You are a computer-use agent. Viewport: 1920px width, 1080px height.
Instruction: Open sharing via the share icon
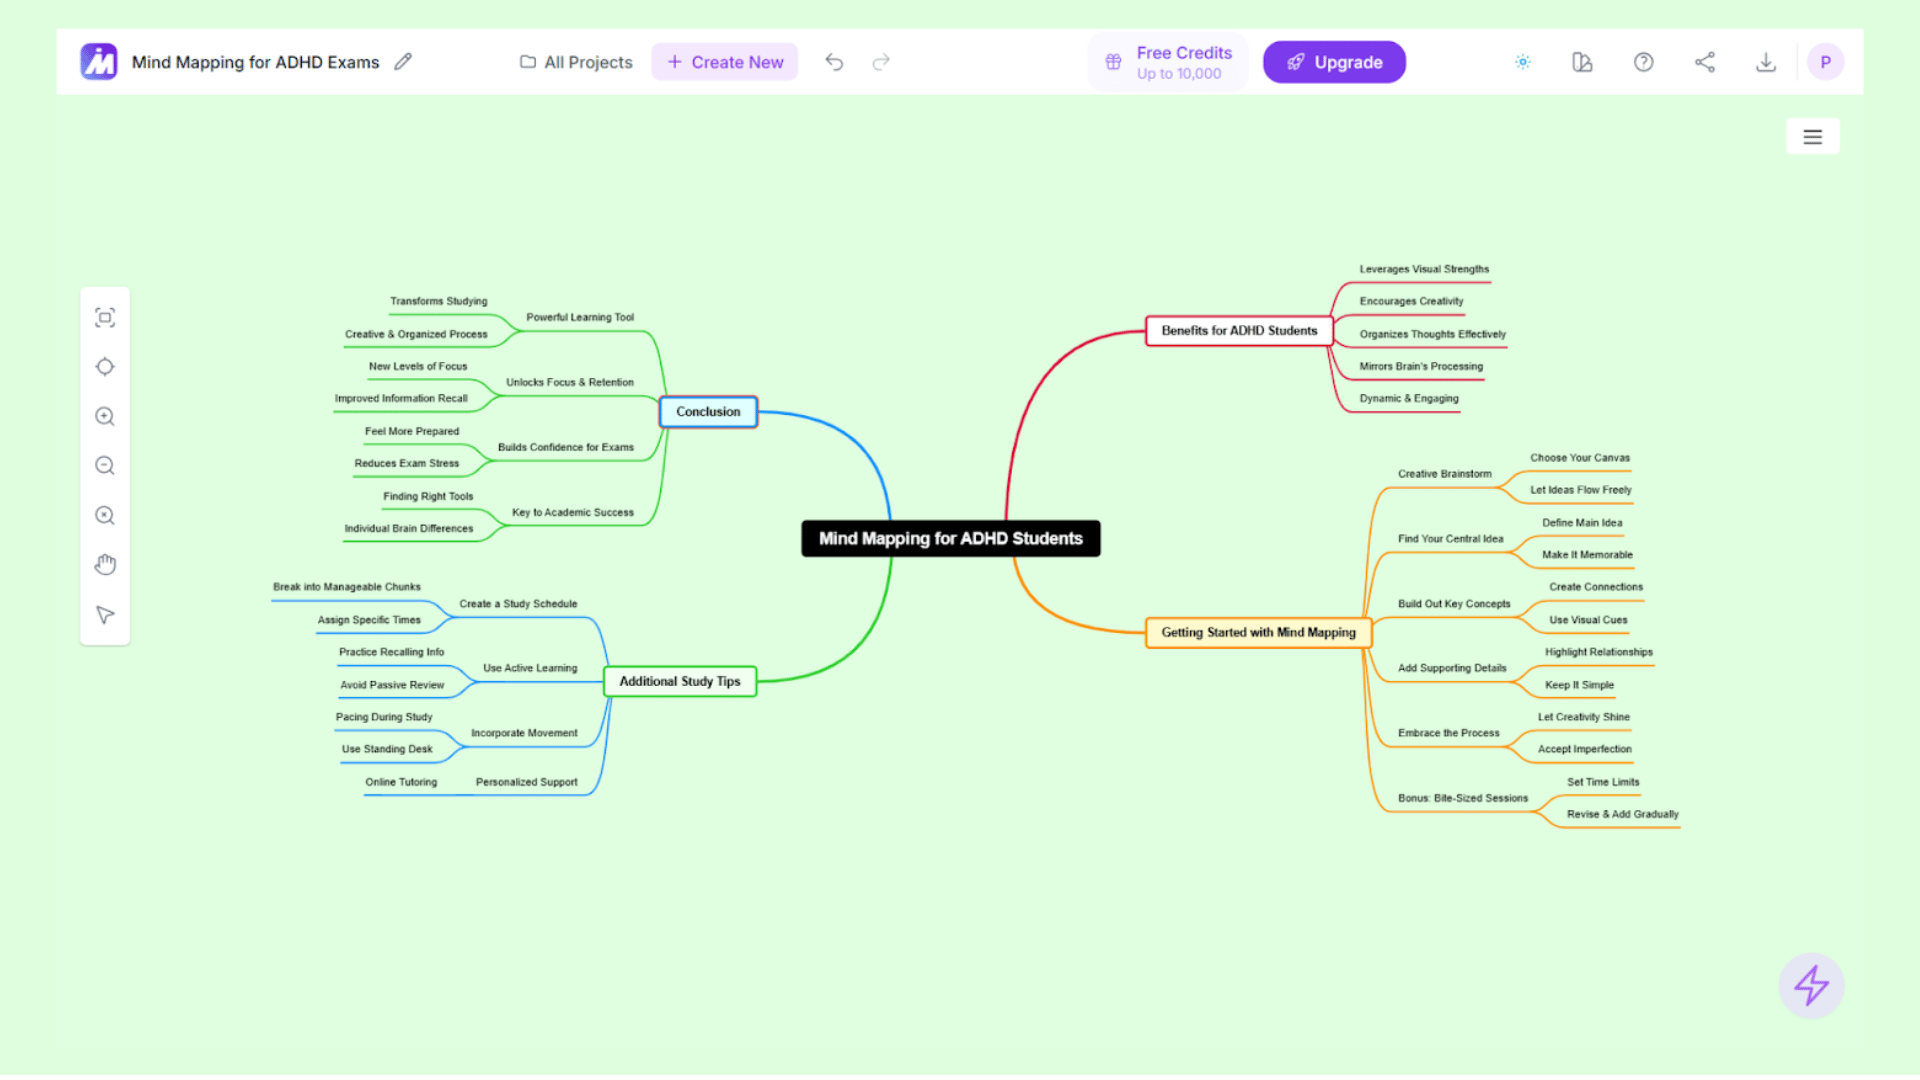pyautogui.click(x=1705, y=61)
